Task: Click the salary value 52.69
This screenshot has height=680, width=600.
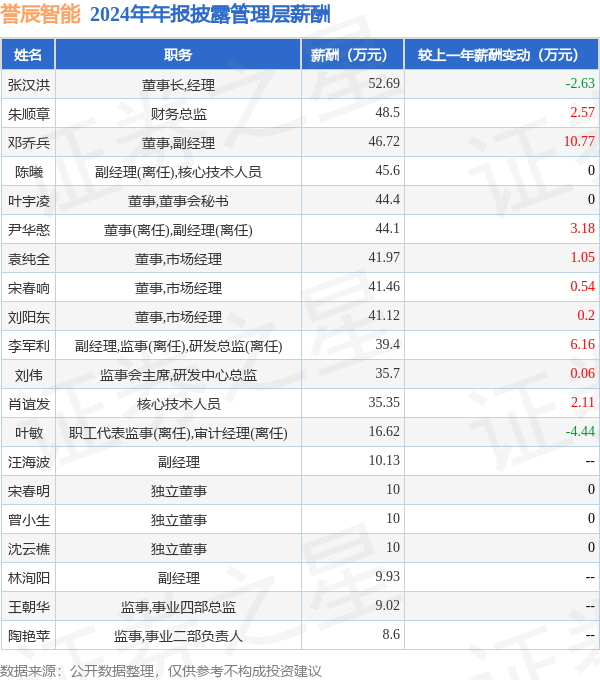Action: (384, 83)
